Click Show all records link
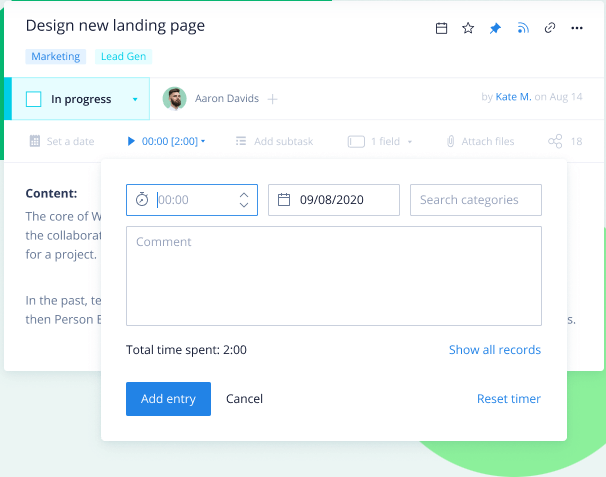This screenshot has height=477, width=606. tap(495, 350)
